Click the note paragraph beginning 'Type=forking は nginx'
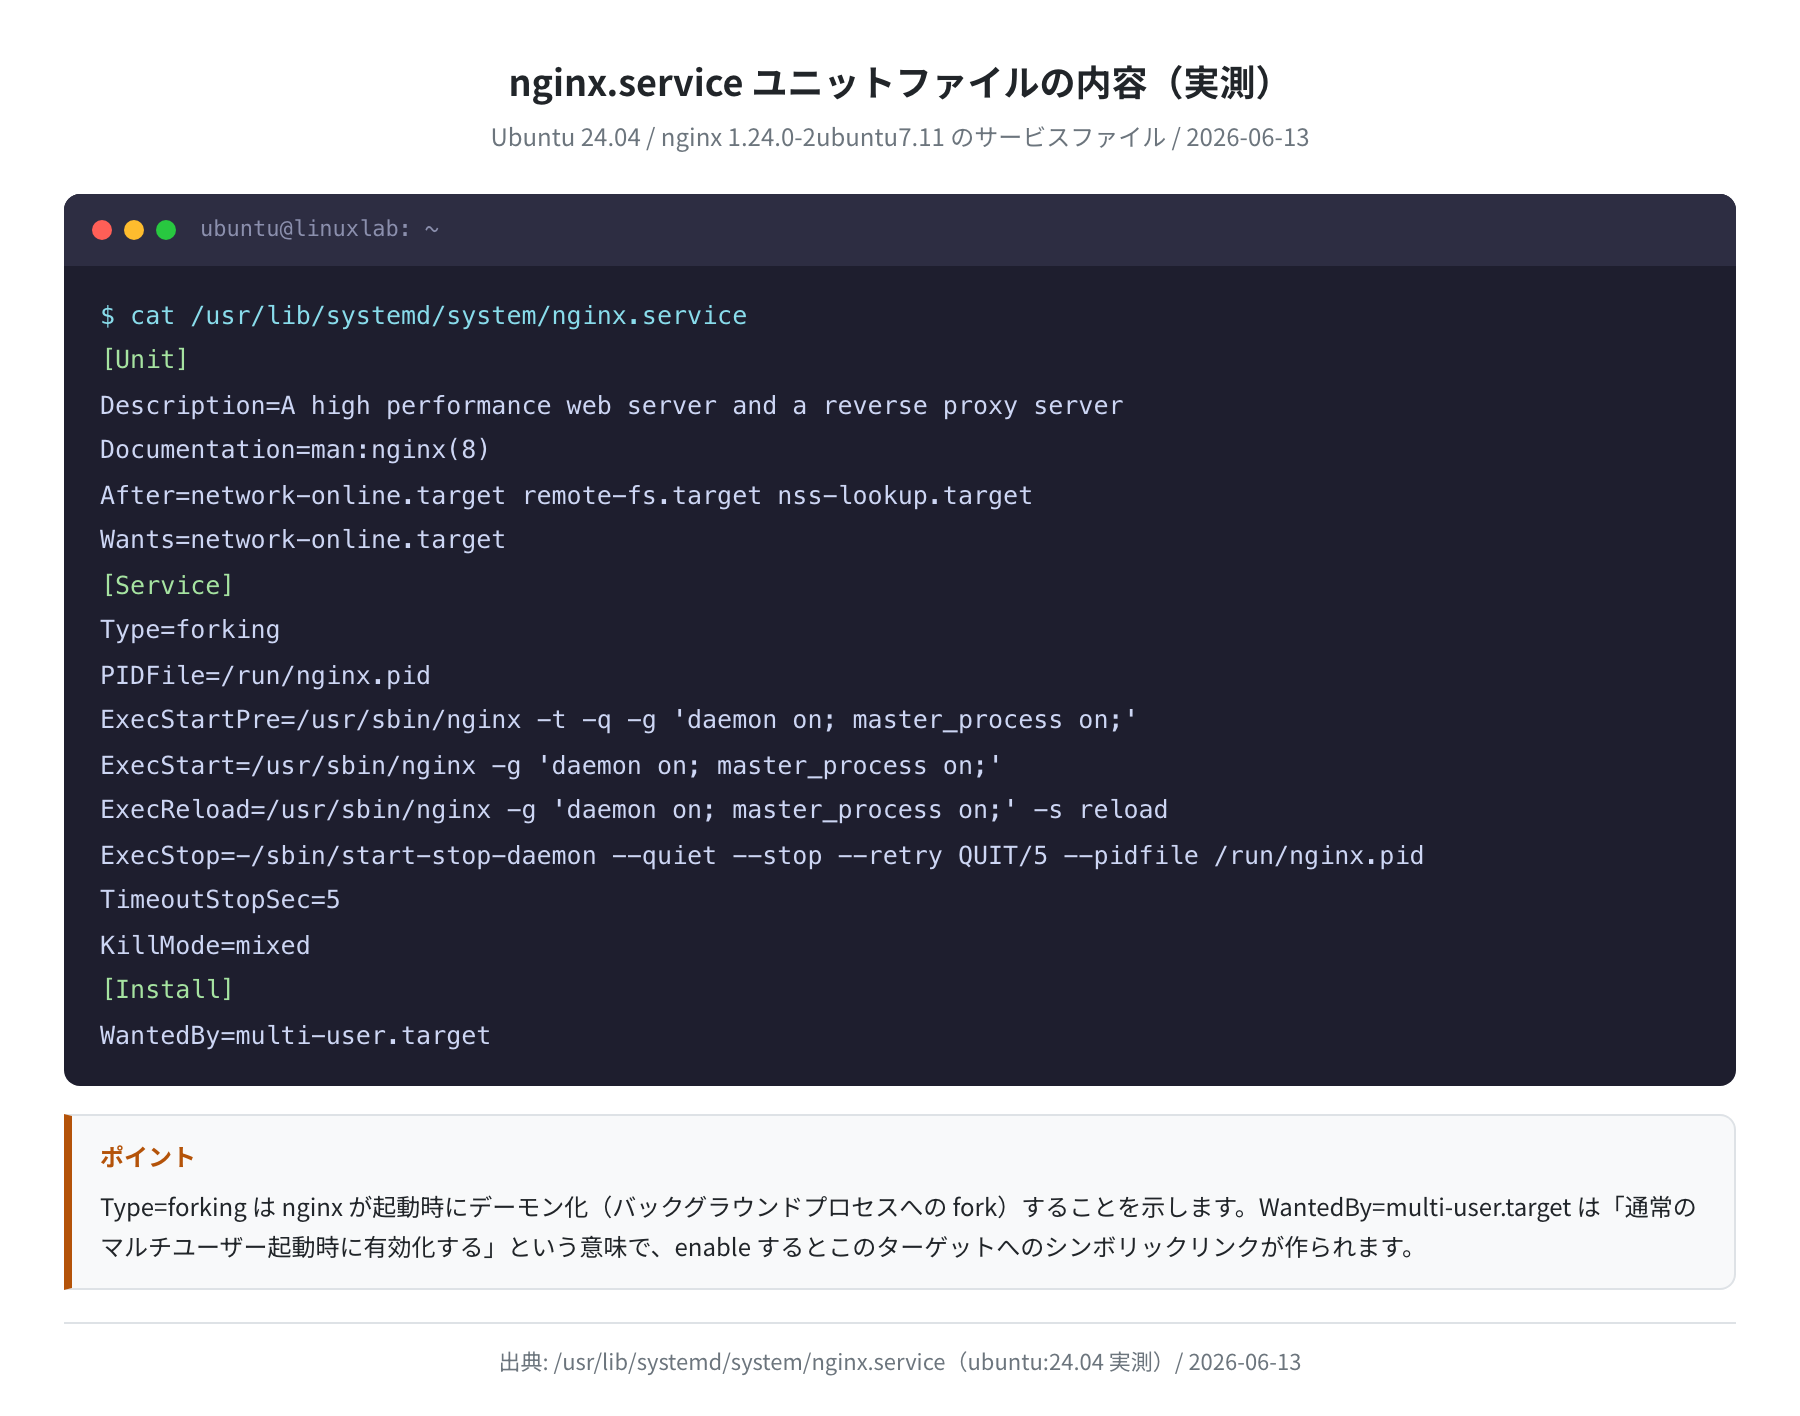The image size is (1800, 1416). pyautogui.click(x=898, y=1227)
